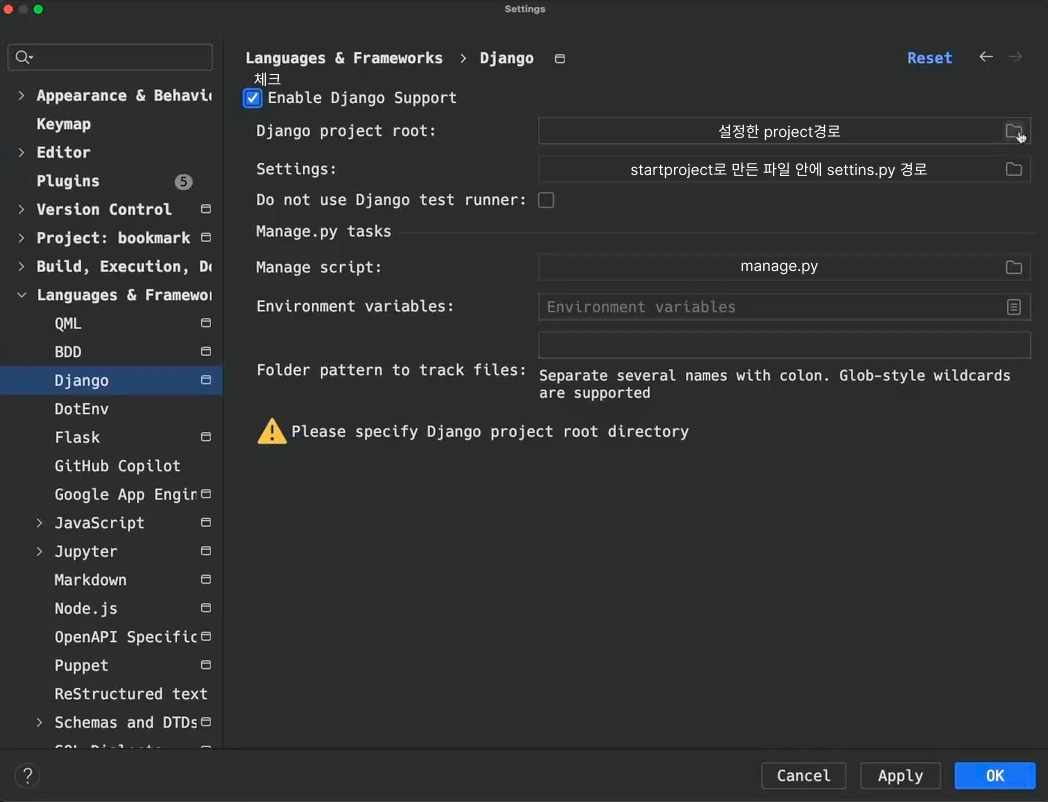Click the project-scope icon beside QML
This screenshot has height=802, width=1048.
tap(206, 323)
